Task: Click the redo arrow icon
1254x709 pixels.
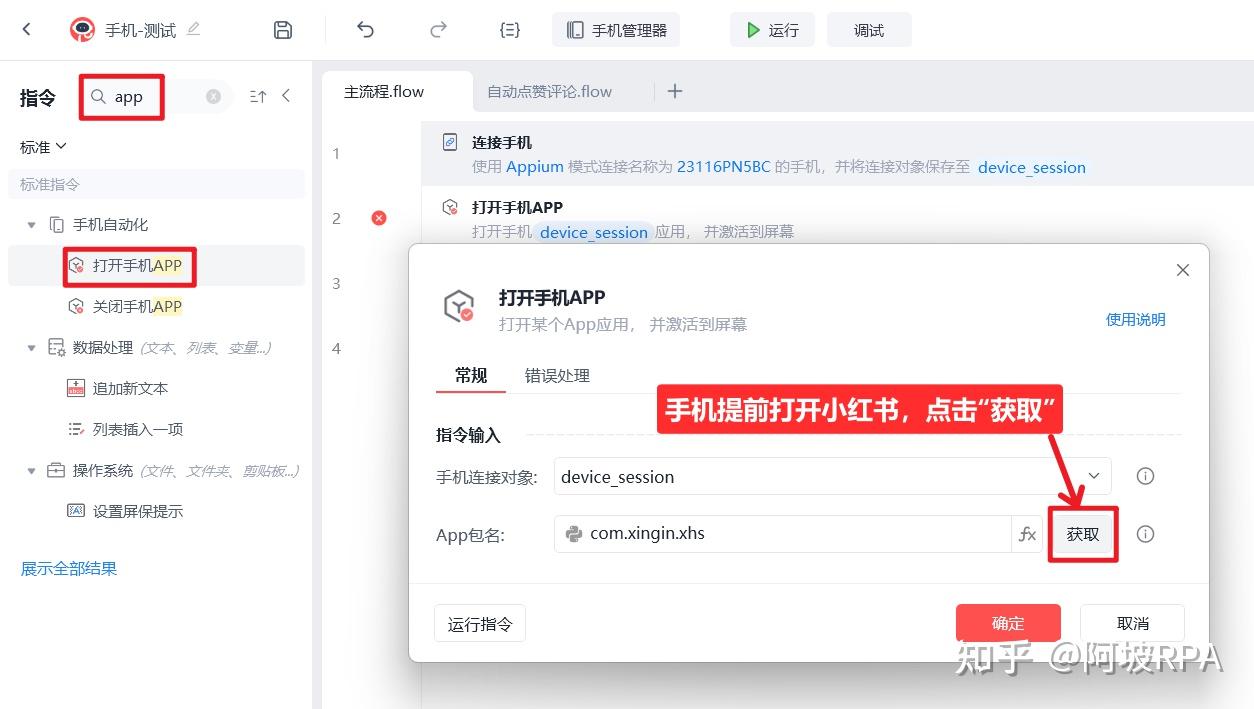Action: pos(437,29)
